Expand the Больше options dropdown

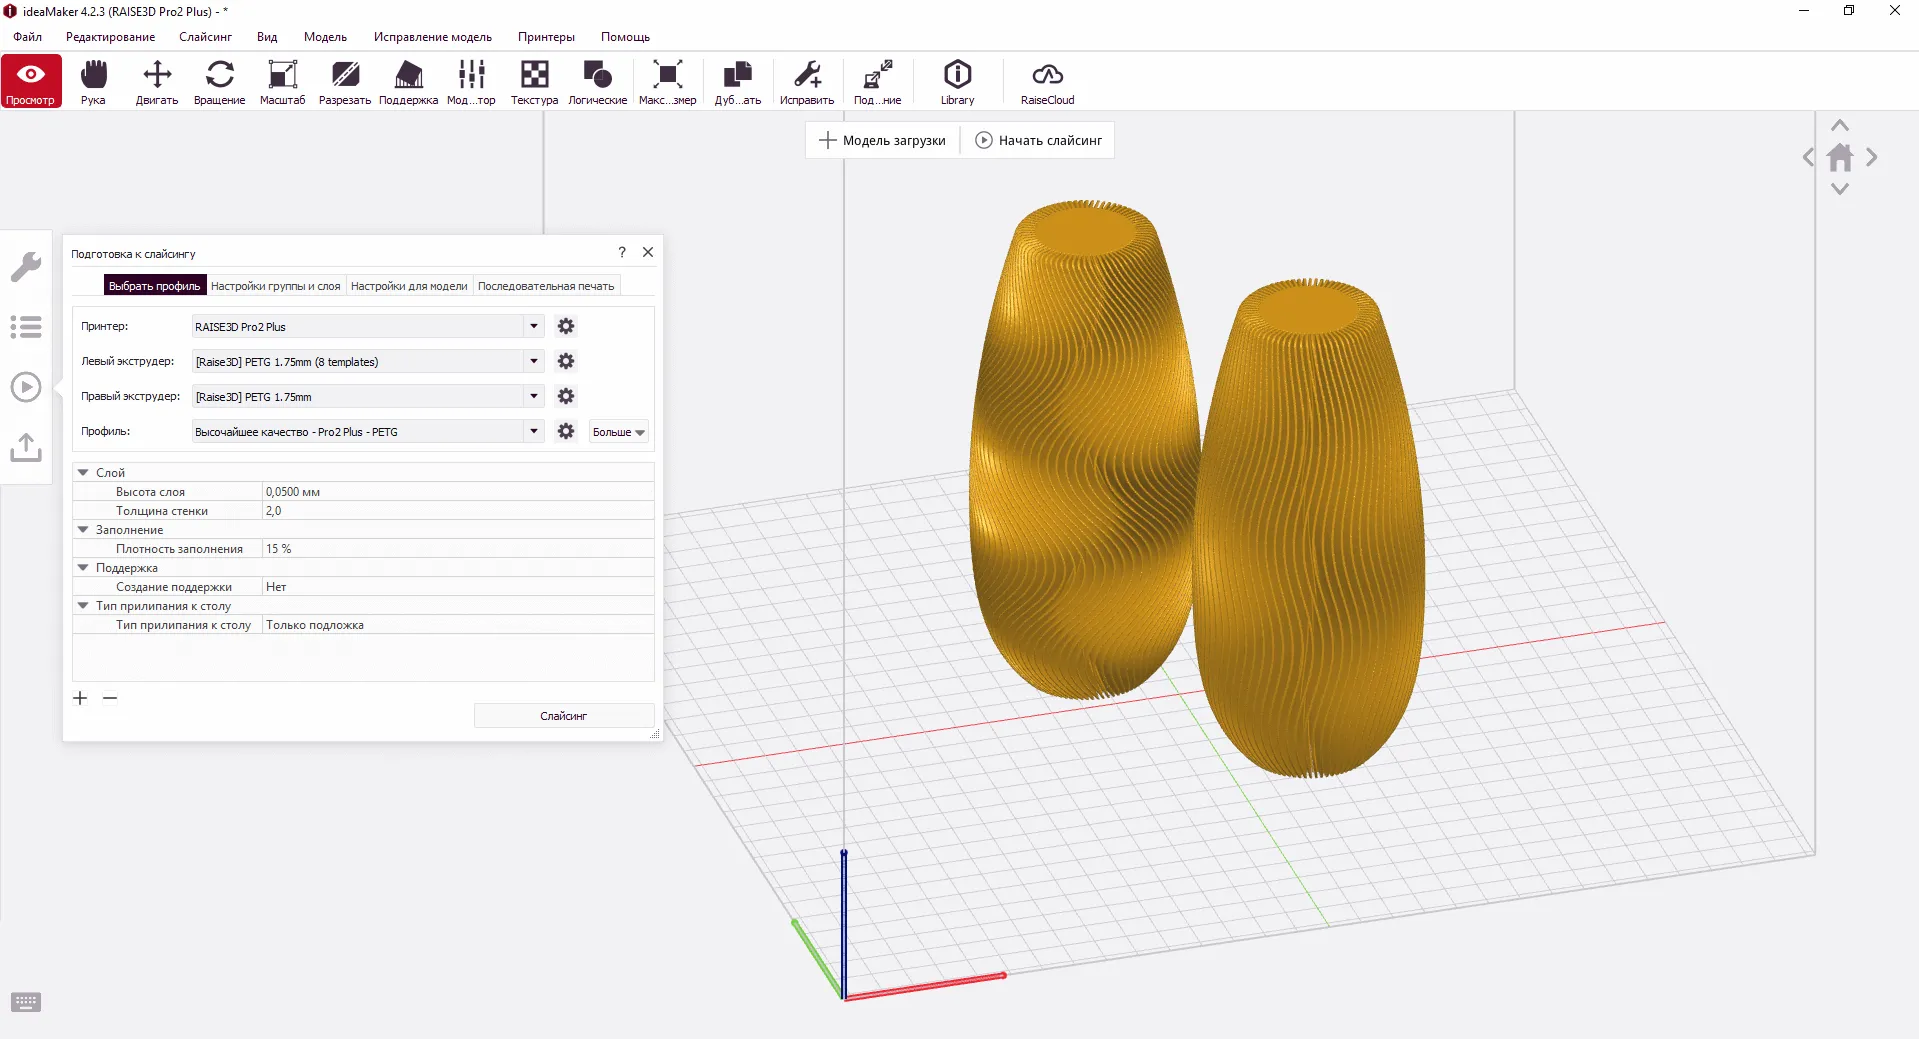coord(619,432)
